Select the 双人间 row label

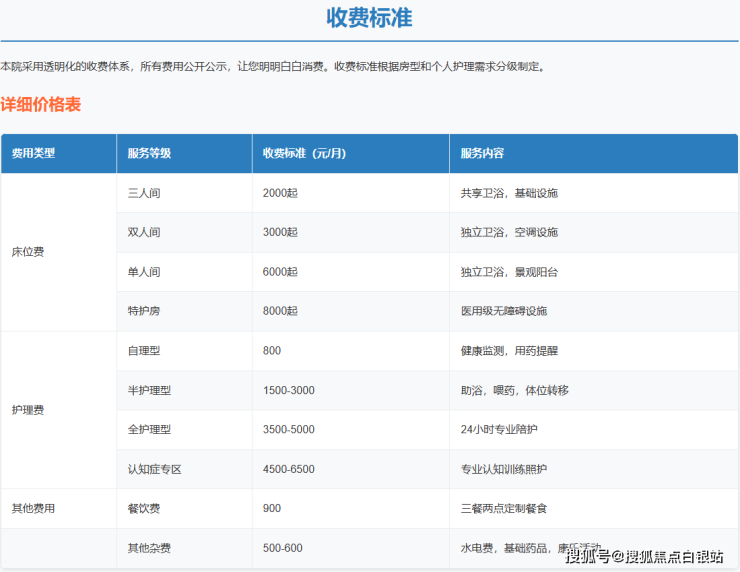pos(144,232)
